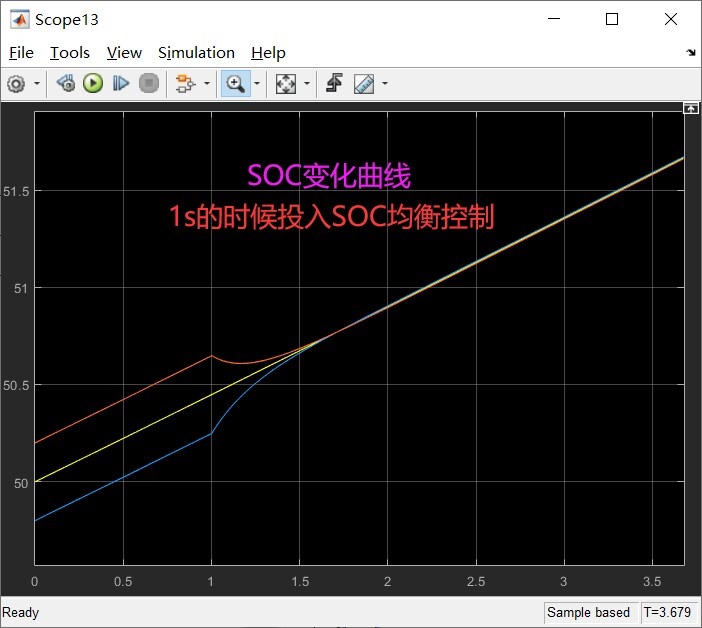702x628 pixels.
Task: Minimize the Scope13 window
Action: point(554,19)
